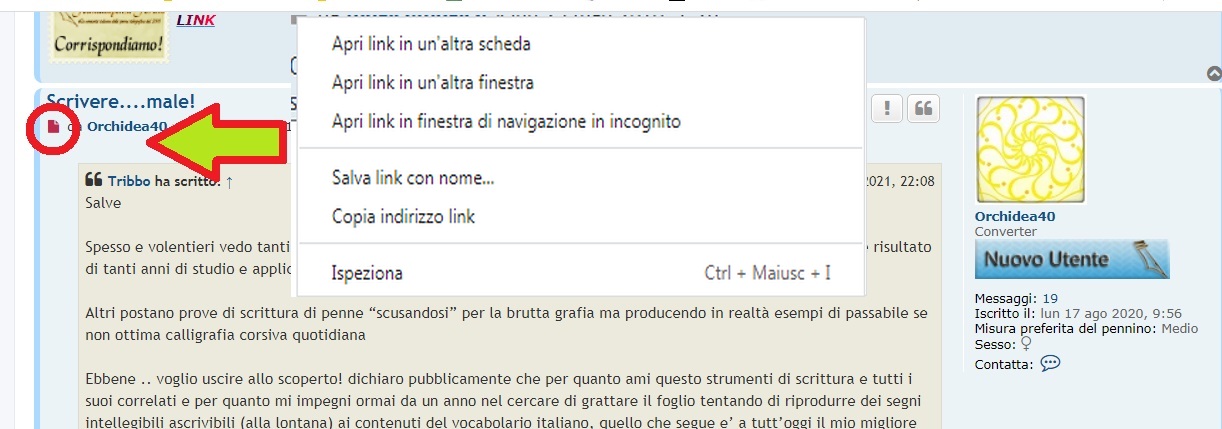Choose 'Apri link in un'altra scheda'

coord(431,44)
